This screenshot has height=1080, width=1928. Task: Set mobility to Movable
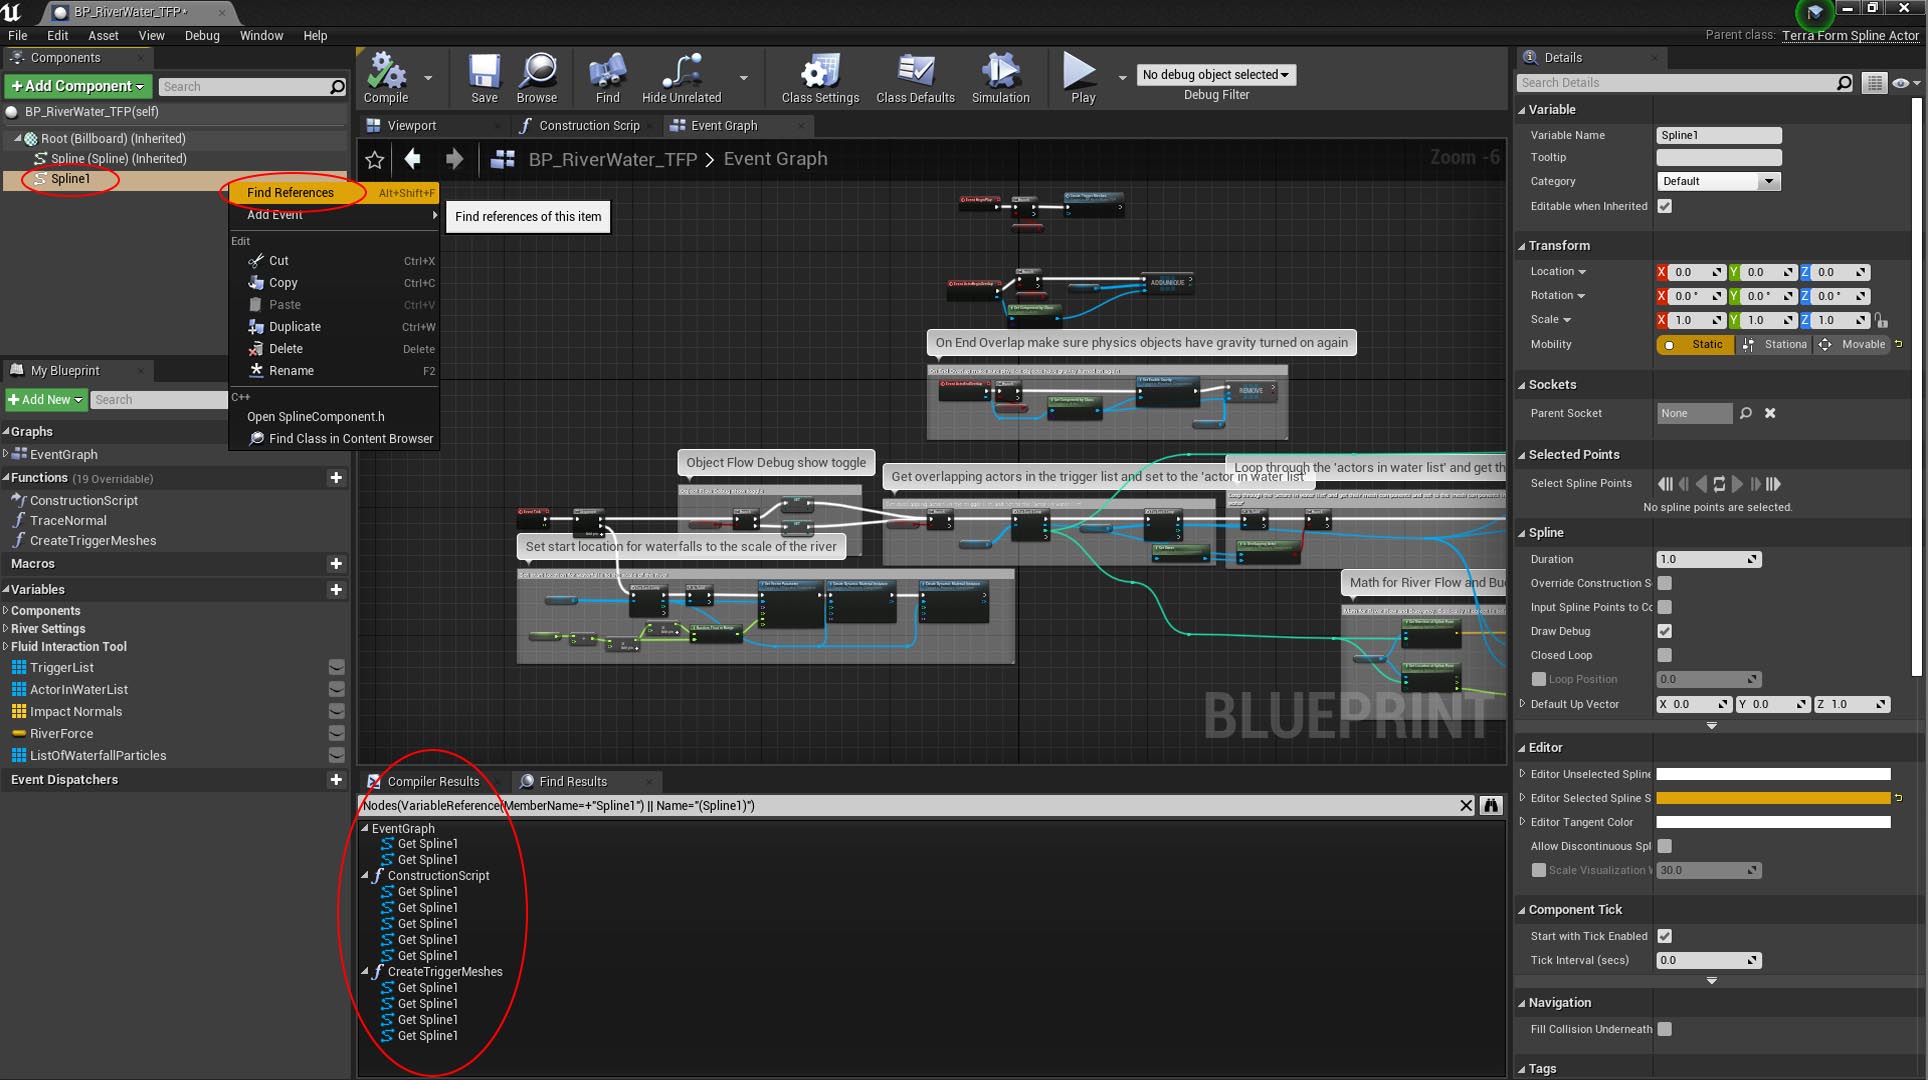pyautogui.click(x=1853, y=345)
